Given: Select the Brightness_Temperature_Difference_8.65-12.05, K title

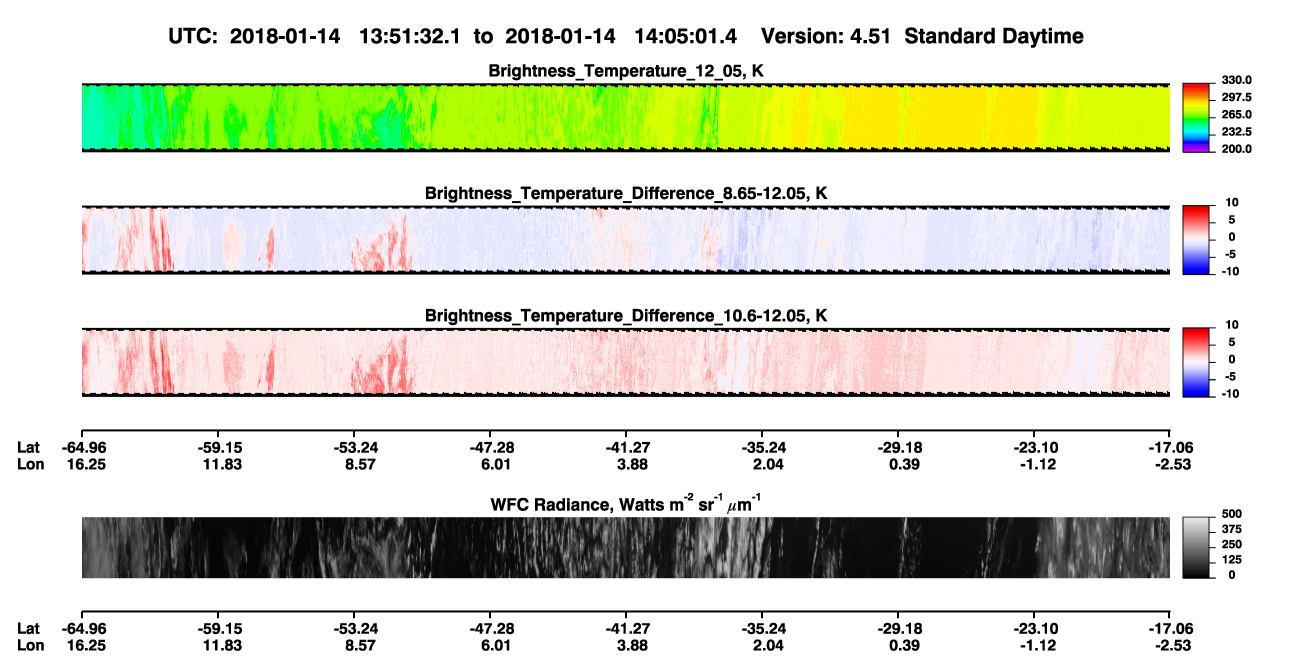Looking at the screenshot, I should [626, 193].
